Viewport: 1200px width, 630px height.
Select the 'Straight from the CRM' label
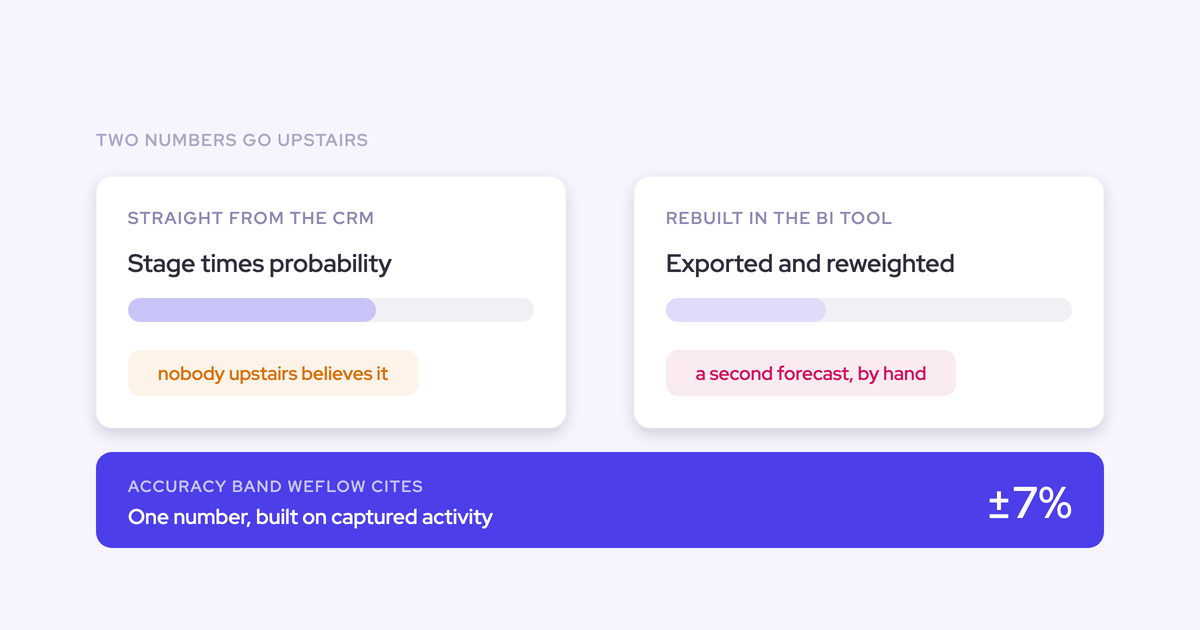pos(251,218)
